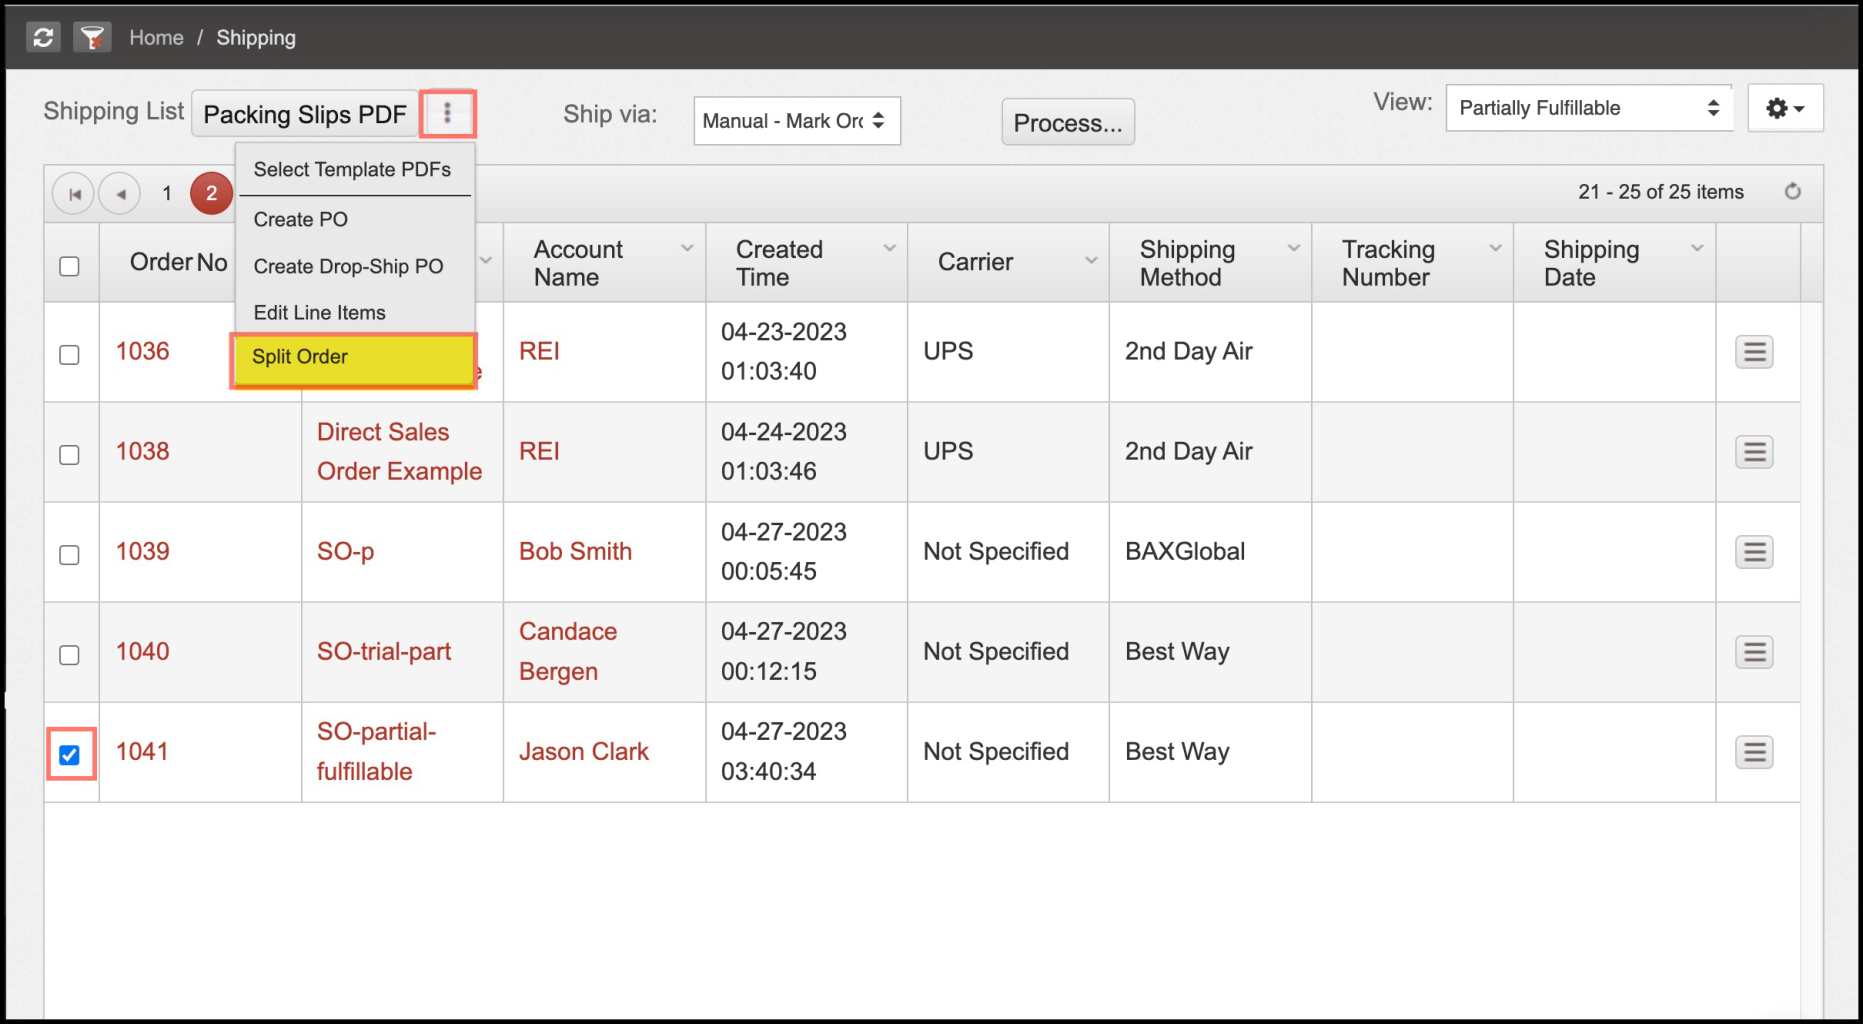
Task: Click the Process... button
Action: (1068, 122)
